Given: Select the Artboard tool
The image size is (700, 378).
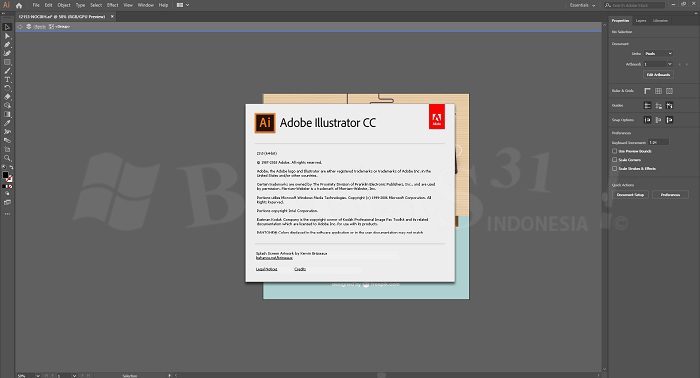Looking at the screenshot, I should (7, 149).
